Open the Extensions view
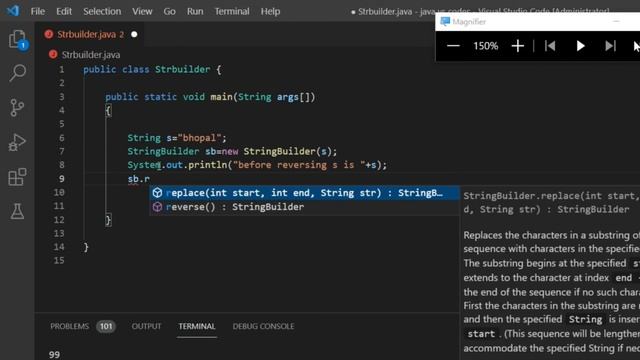Screen dimensions: 640x360 (x=17, y=177)
